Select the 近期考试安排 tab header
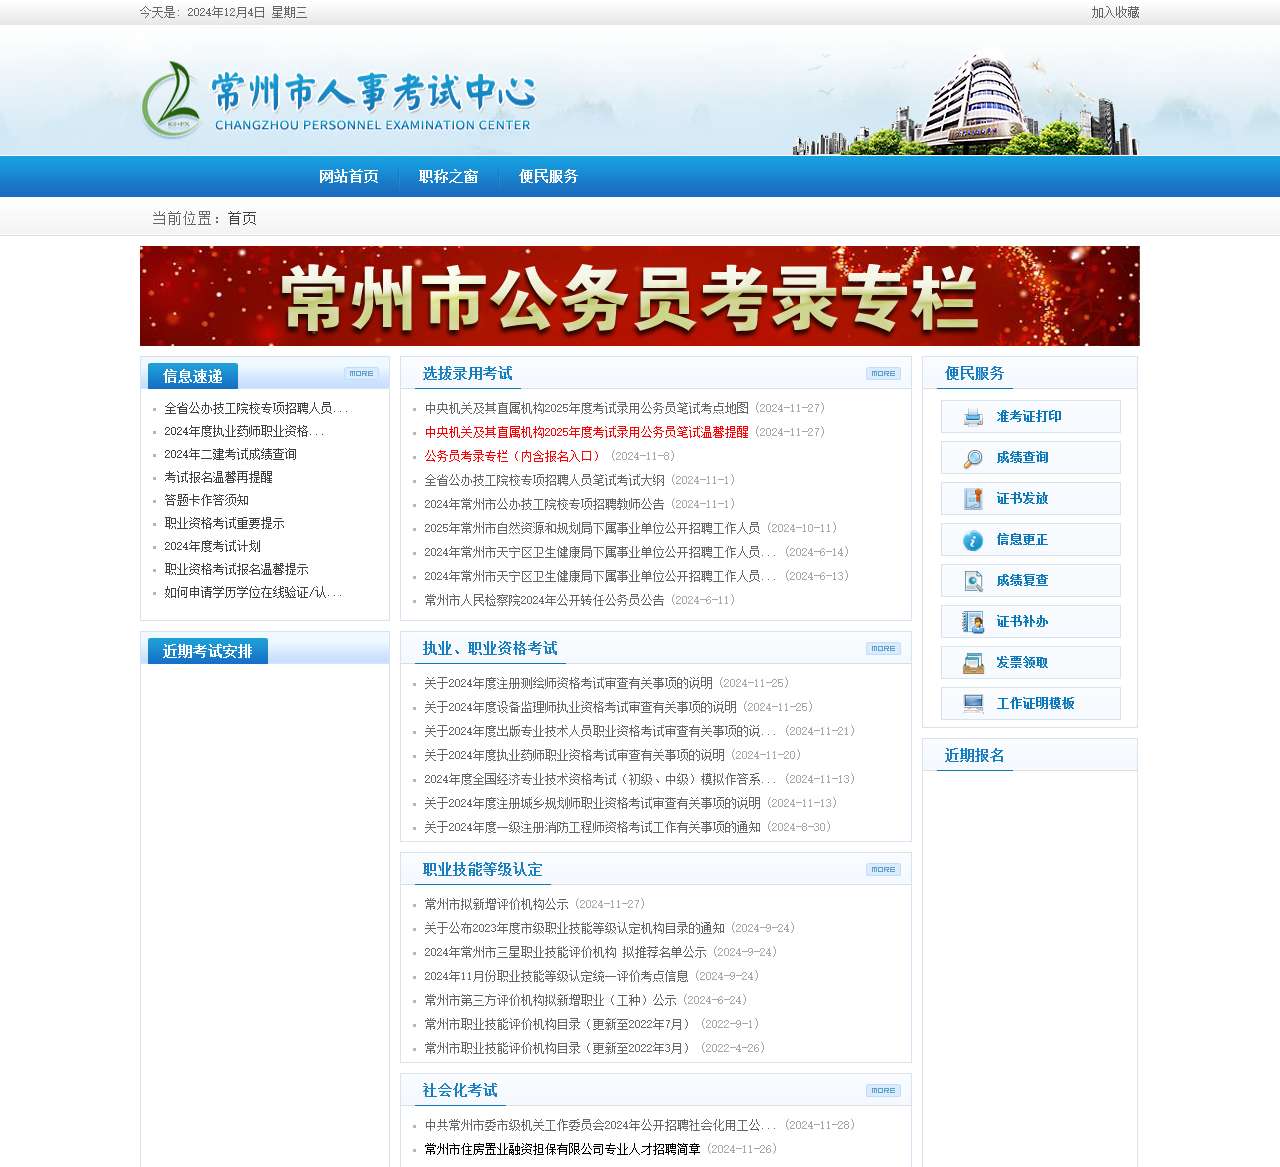Viewport: 1280px width, 1167px height. point(208,651)
